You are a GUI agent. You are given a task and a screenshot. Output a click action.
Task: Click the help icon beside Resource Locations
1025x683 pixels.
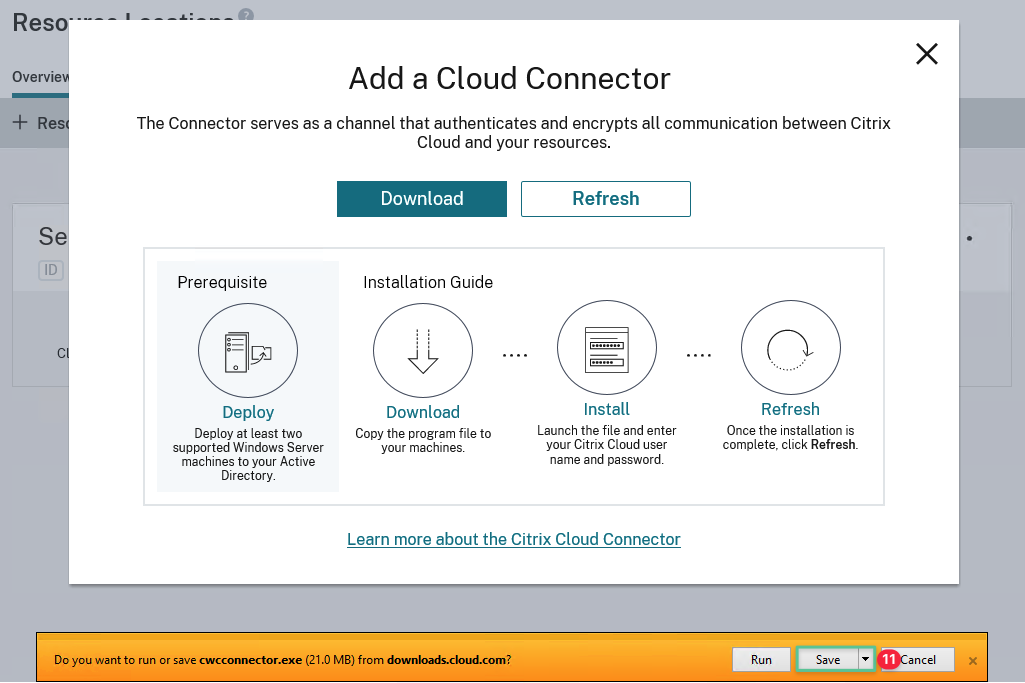[x=246, y=14]
